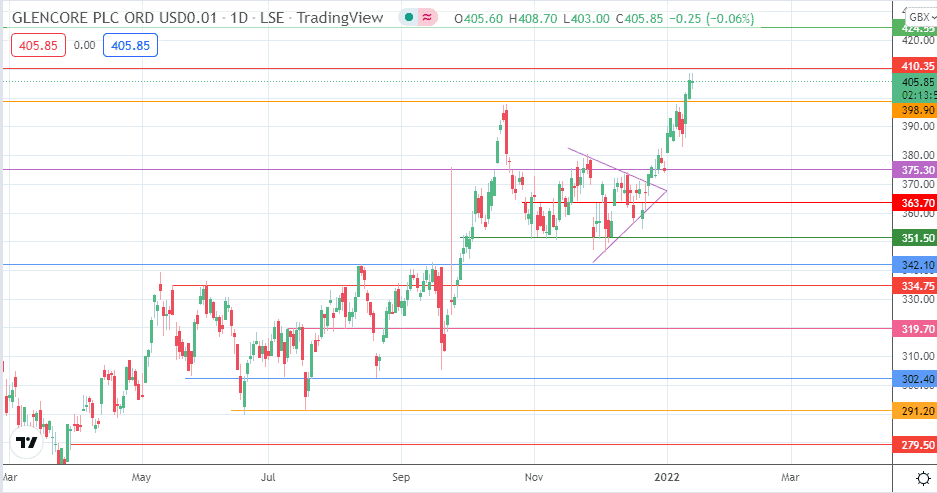Open the GBX currency dropdown
937x493 pixels.
(x=921, y=17)
